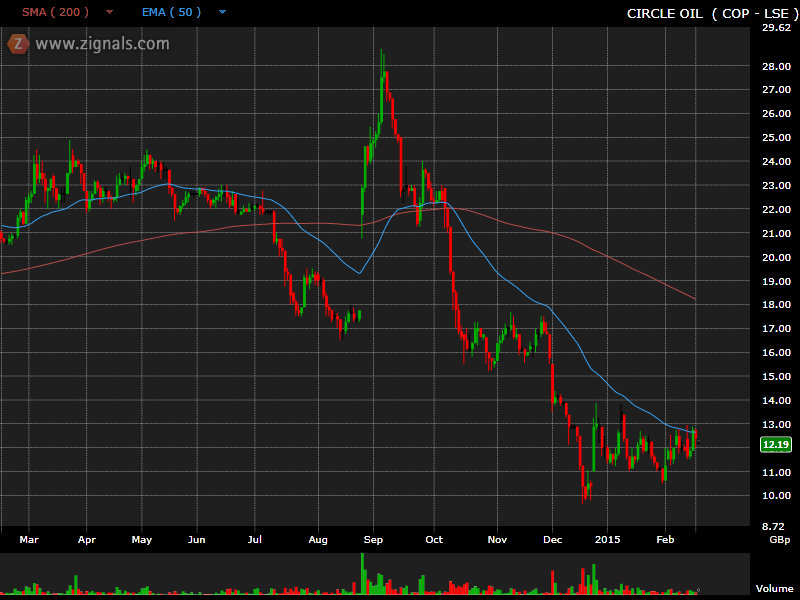Click the September peak candle near 28.00
The height and width of the screenshot is (600, 800).
click(x=382, y=70)
